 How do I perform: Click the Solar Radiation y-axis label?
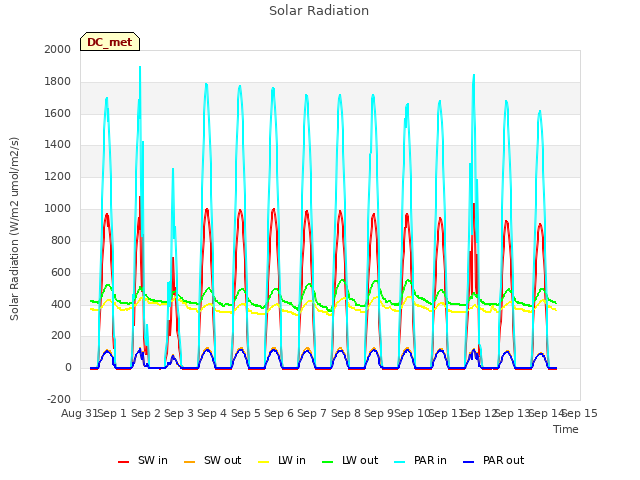14,229
